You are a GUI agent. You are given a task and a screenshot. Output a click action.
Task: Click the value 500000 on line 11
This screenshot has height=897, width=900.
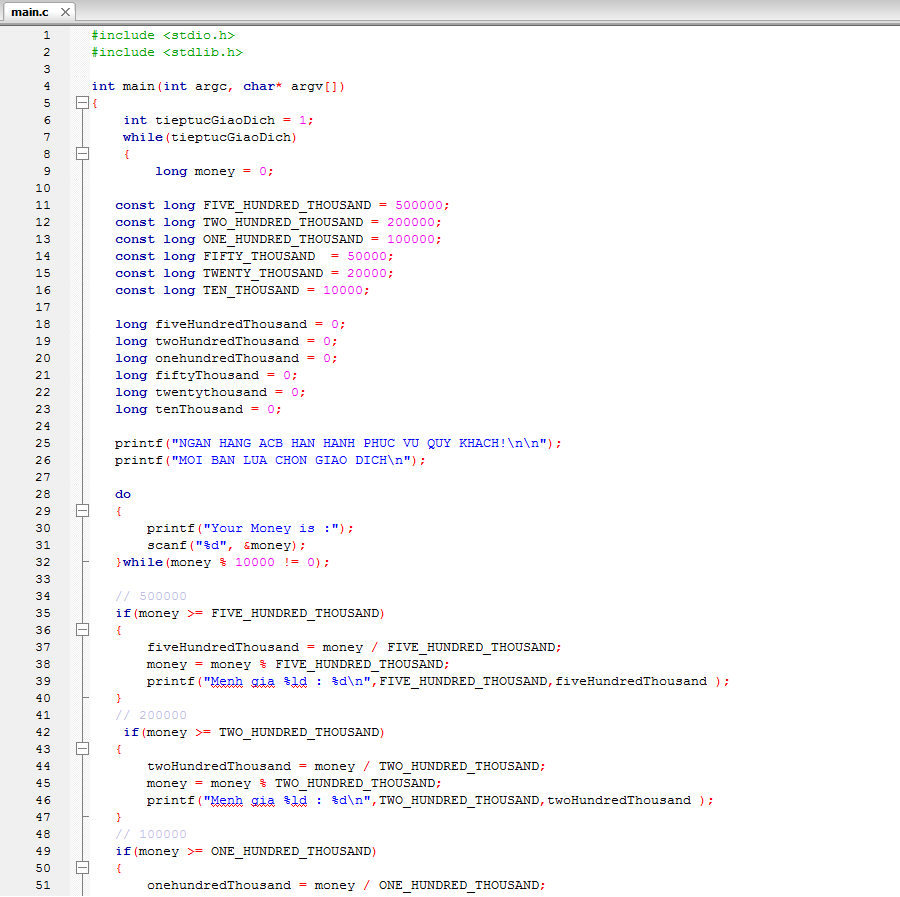pos(419,205)
